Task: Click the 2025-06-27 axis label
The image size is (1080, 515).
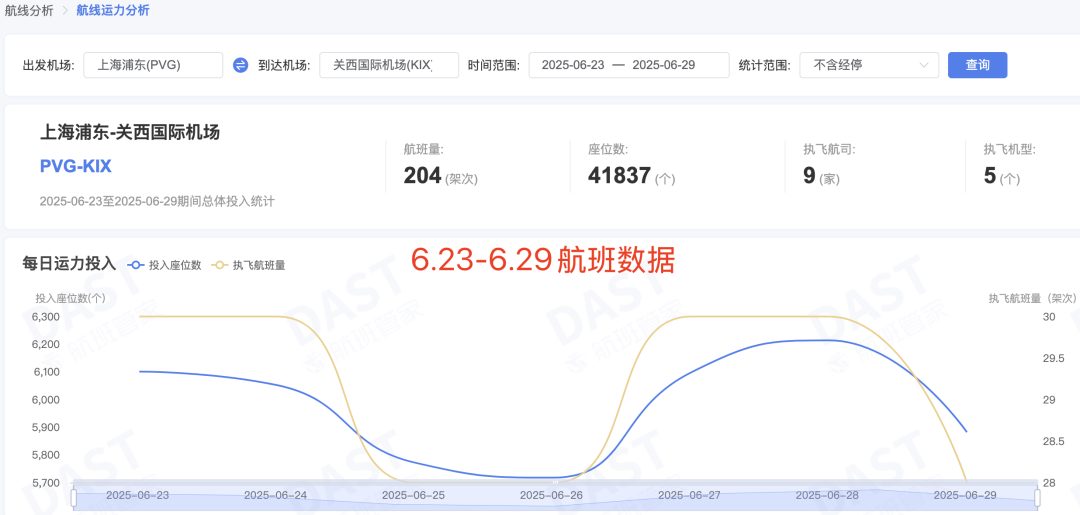Action: pyautogui.click(x=689, y=495)
